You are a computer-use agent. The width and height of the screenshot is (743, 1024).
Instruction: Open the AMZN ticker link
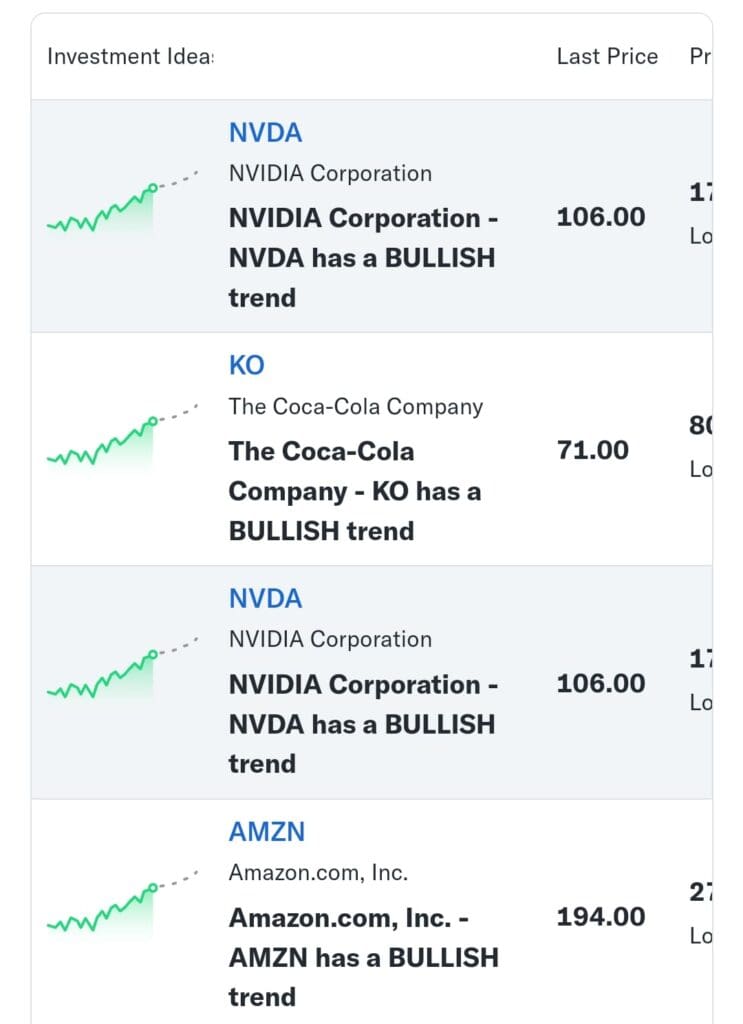click(266, 832)
